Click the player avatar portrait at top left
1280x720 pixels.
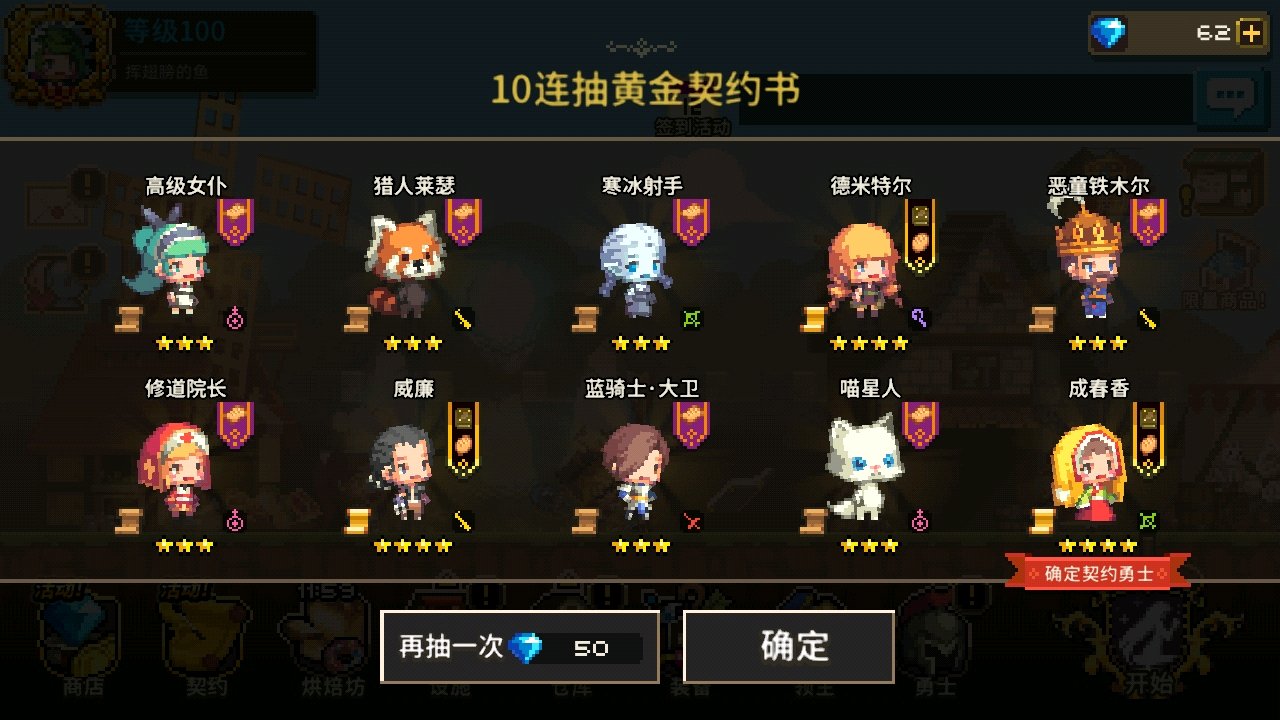point(55,50)
